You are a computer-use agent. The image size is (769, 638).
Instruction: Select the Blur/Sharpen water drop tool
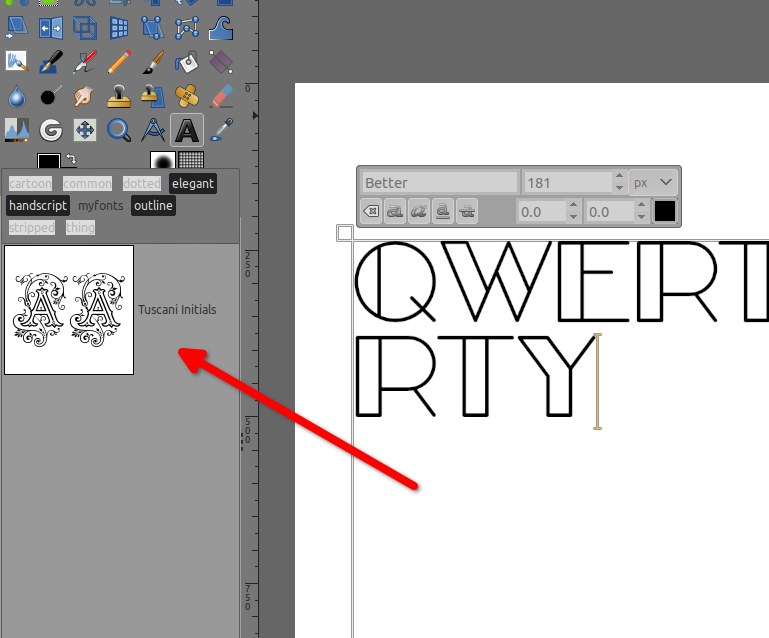click(x=17, y=96)
